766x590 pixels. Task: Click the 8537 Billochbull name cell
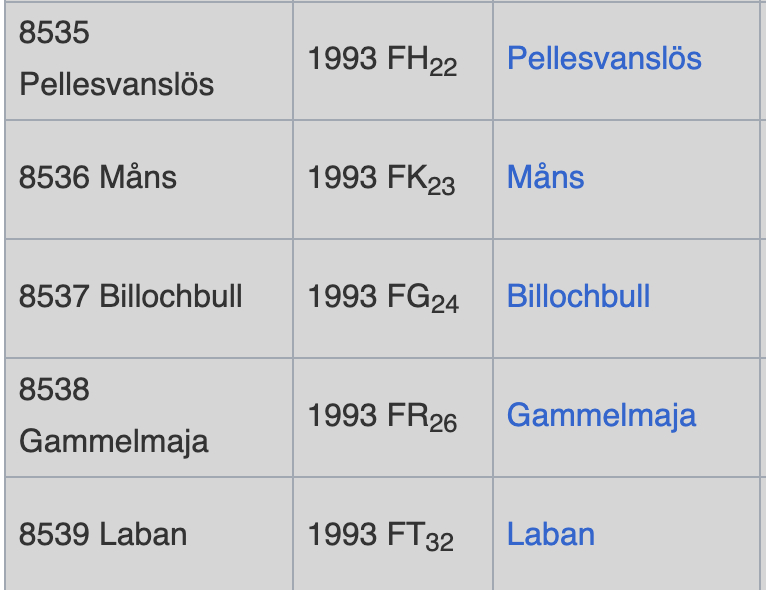(x=131, y=297)
